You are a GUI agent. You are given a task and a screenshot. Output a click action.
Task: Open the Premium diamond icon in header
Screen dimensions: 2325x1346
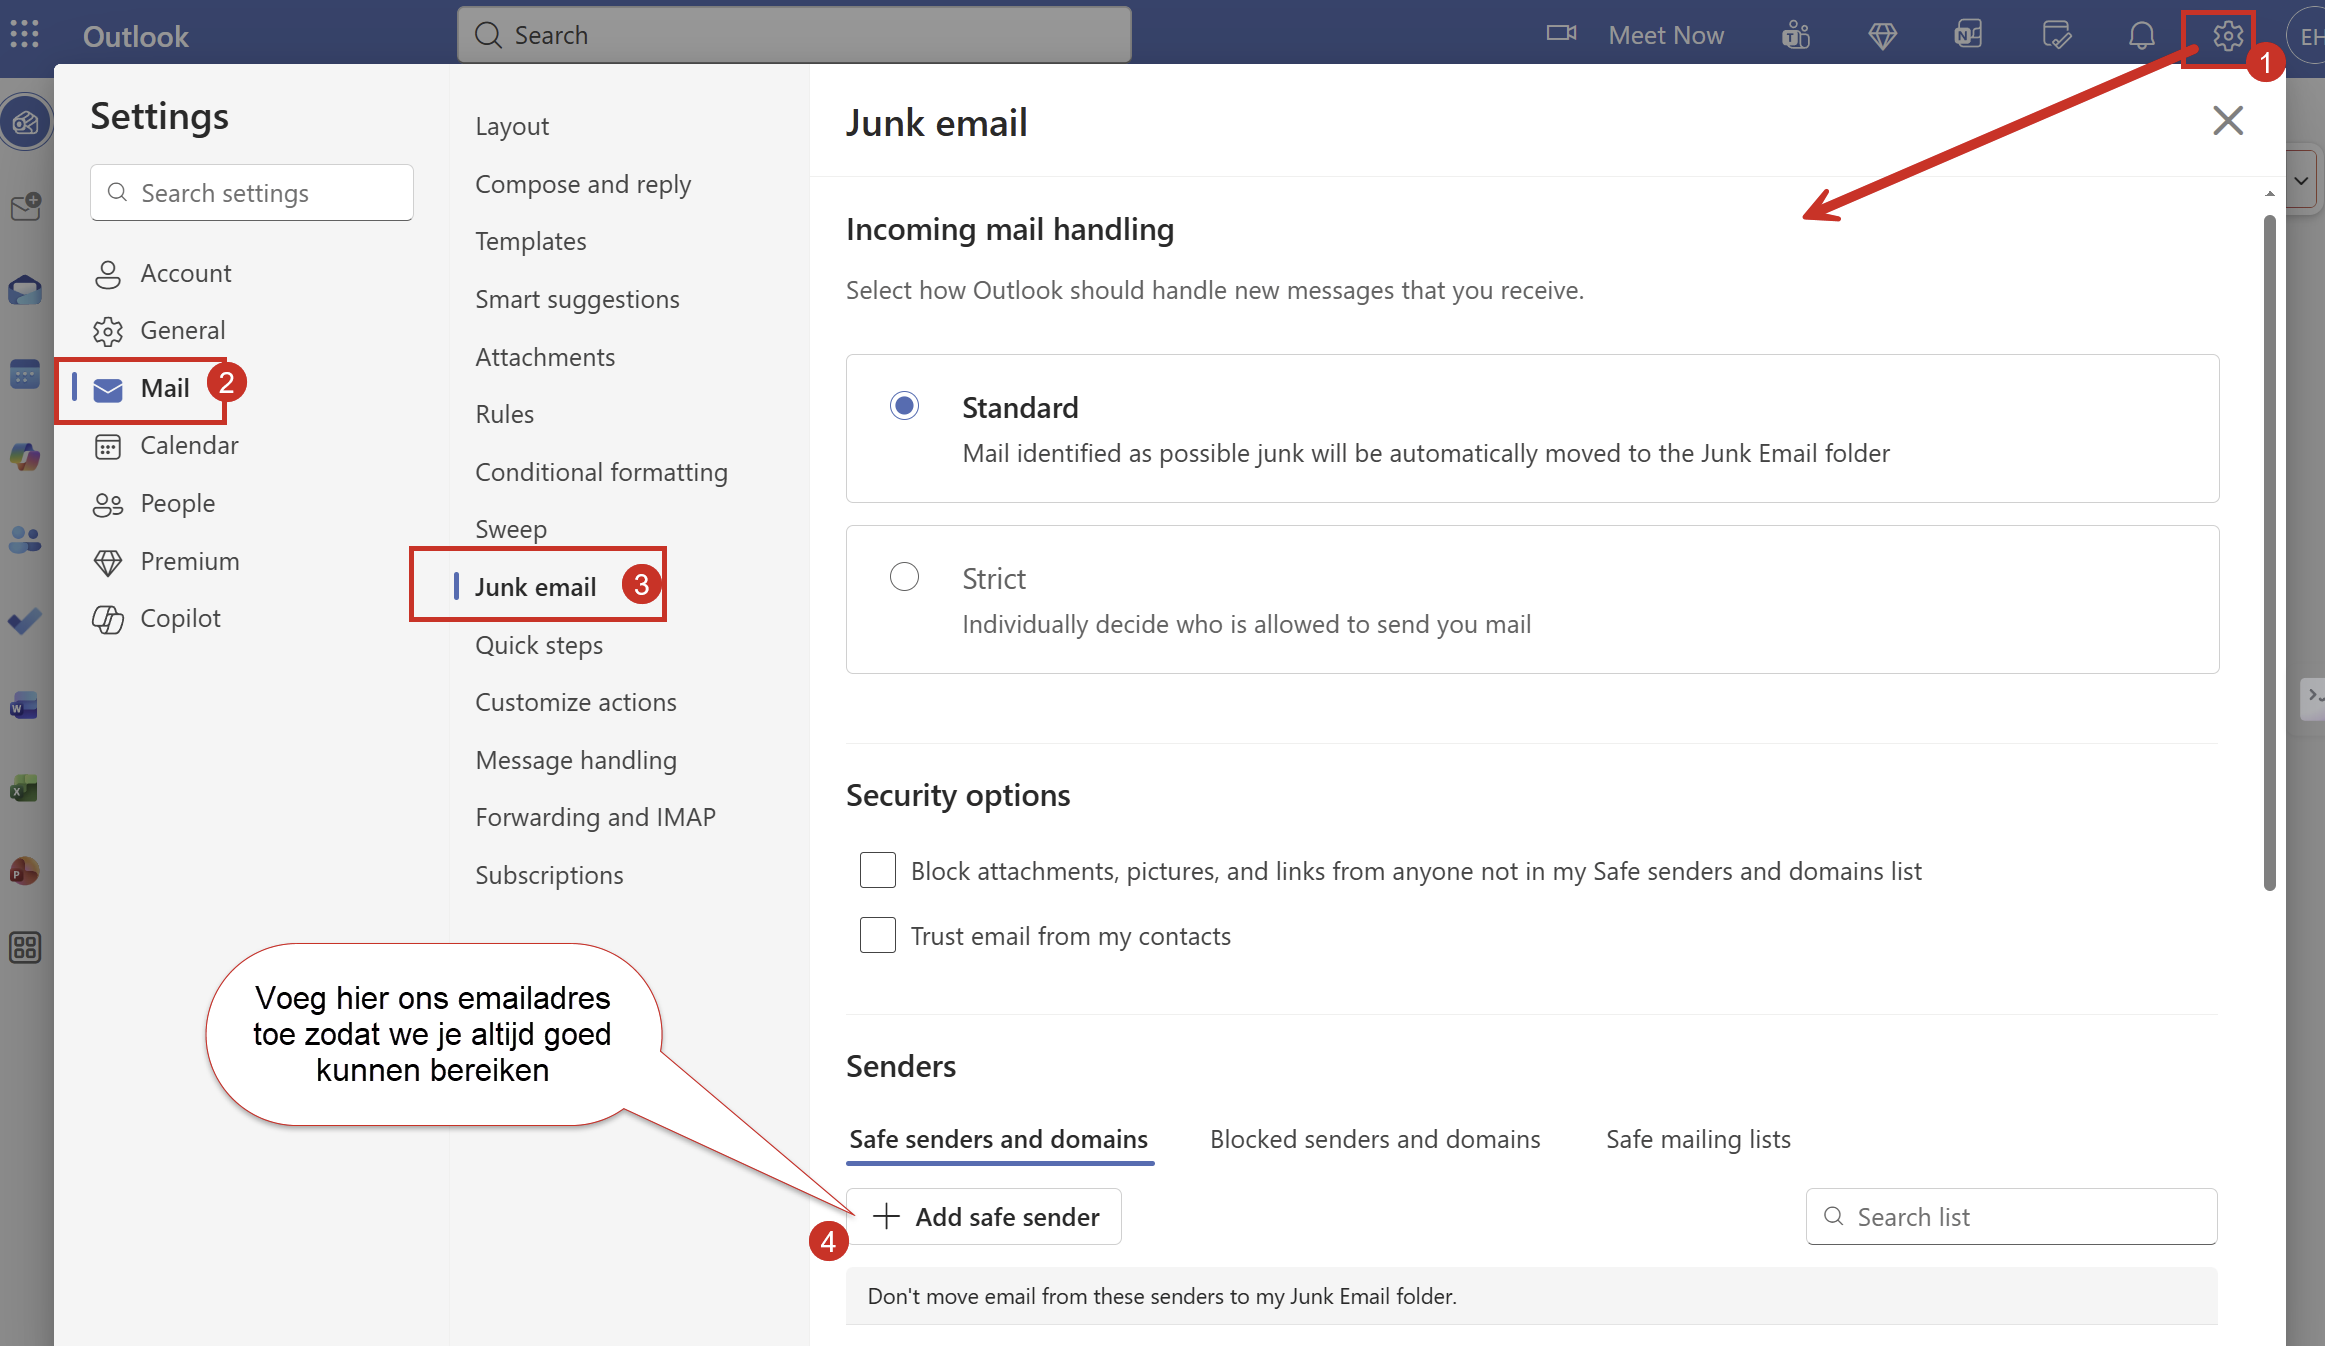(x=1882, y=36)
